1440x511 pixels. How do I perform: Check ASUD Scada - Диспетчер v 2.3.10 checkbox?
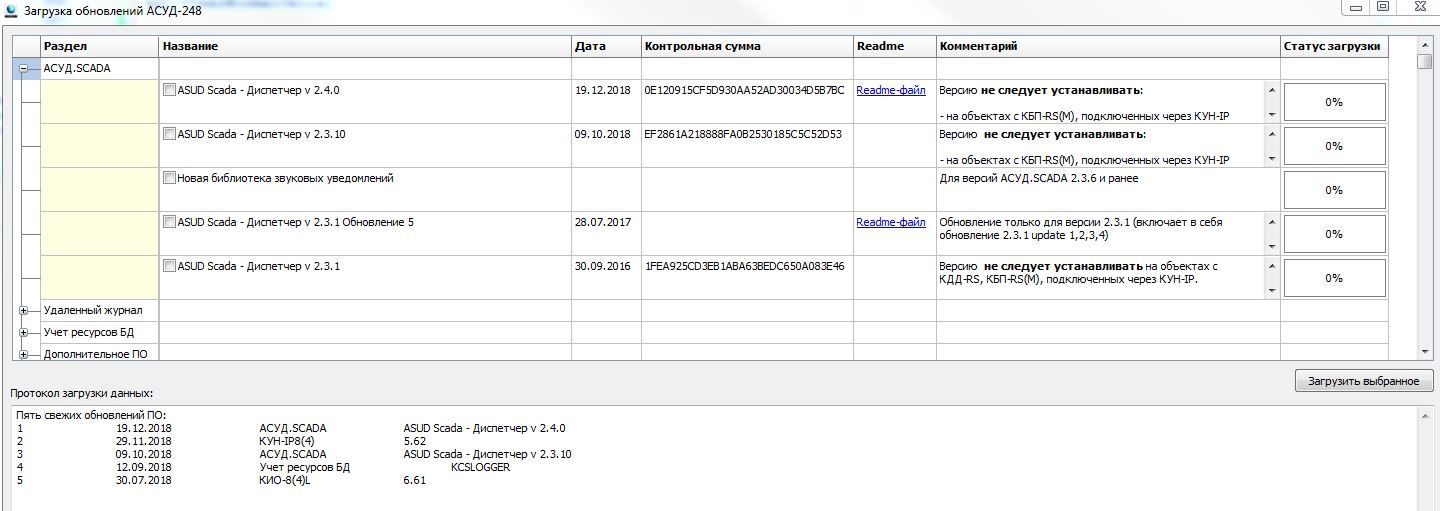(x=169, y=135)
